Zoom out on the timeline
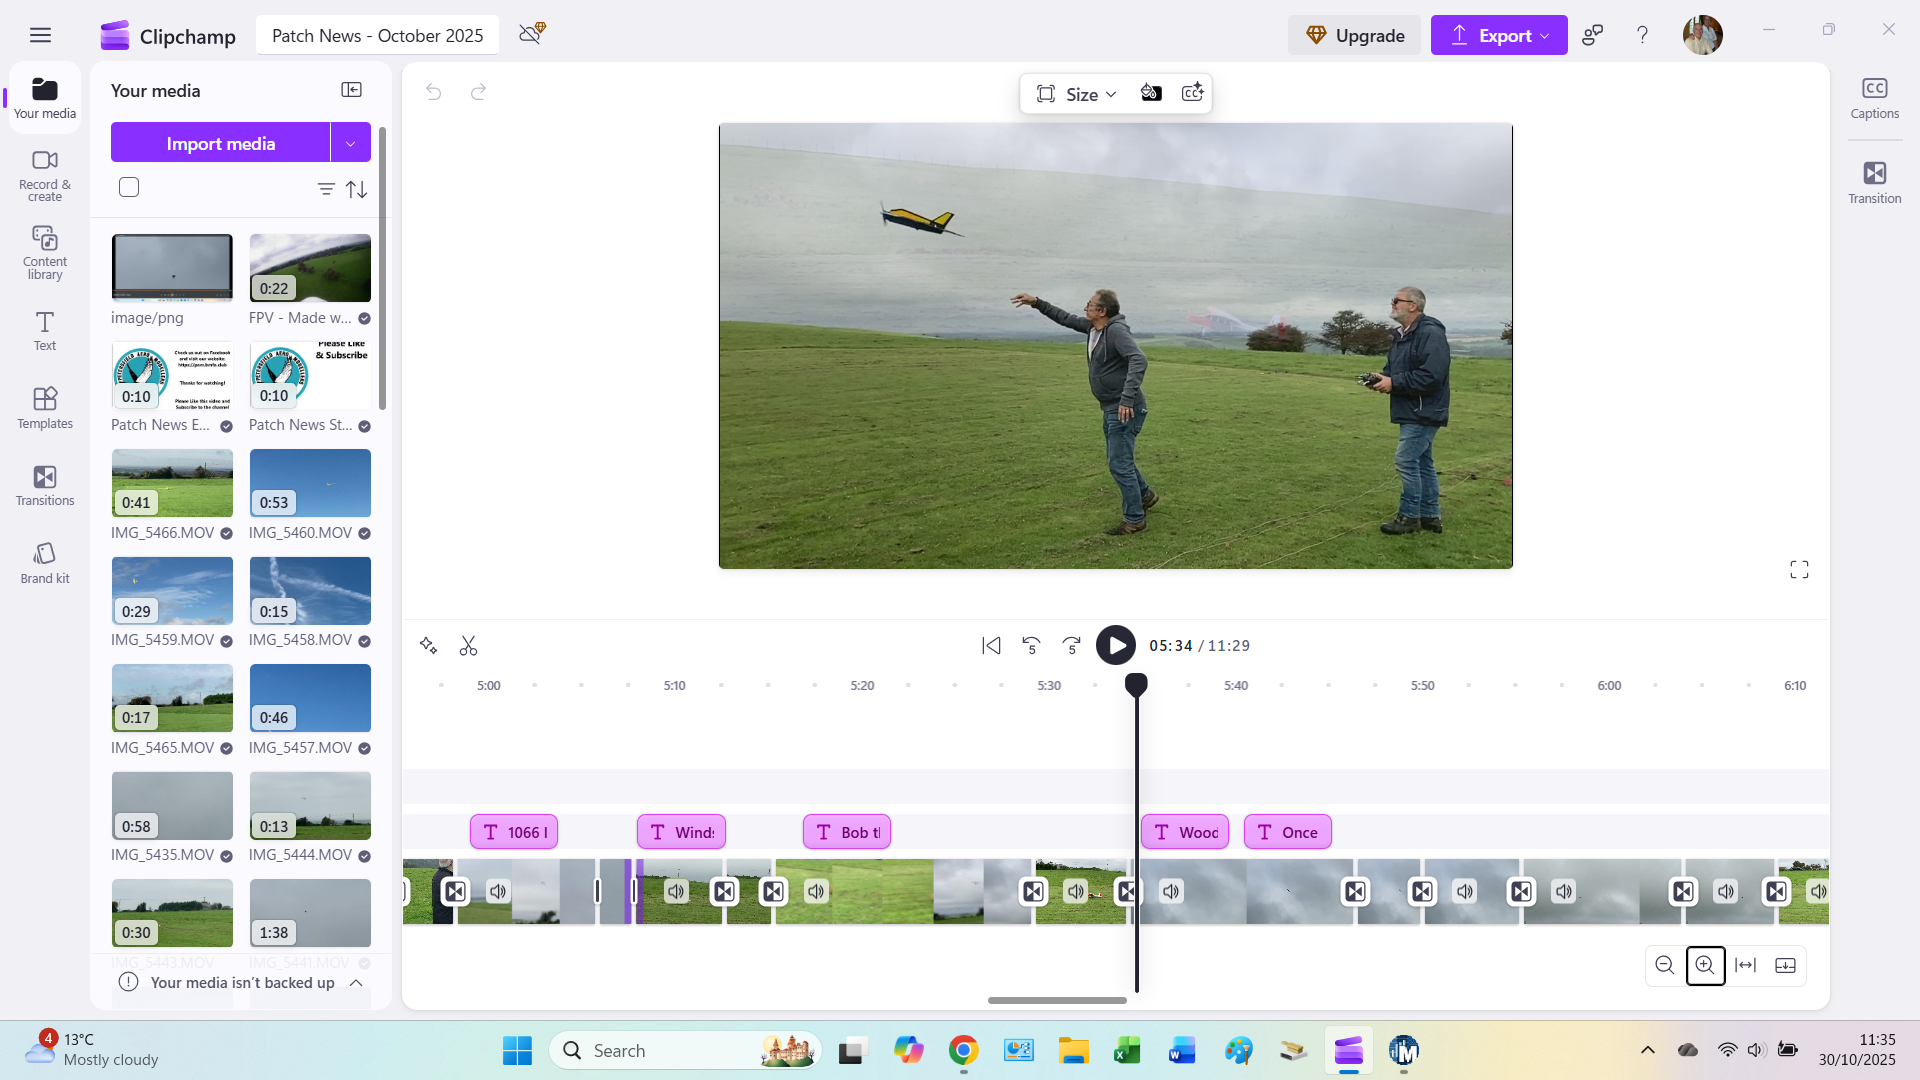 (x=1664, y=965)
